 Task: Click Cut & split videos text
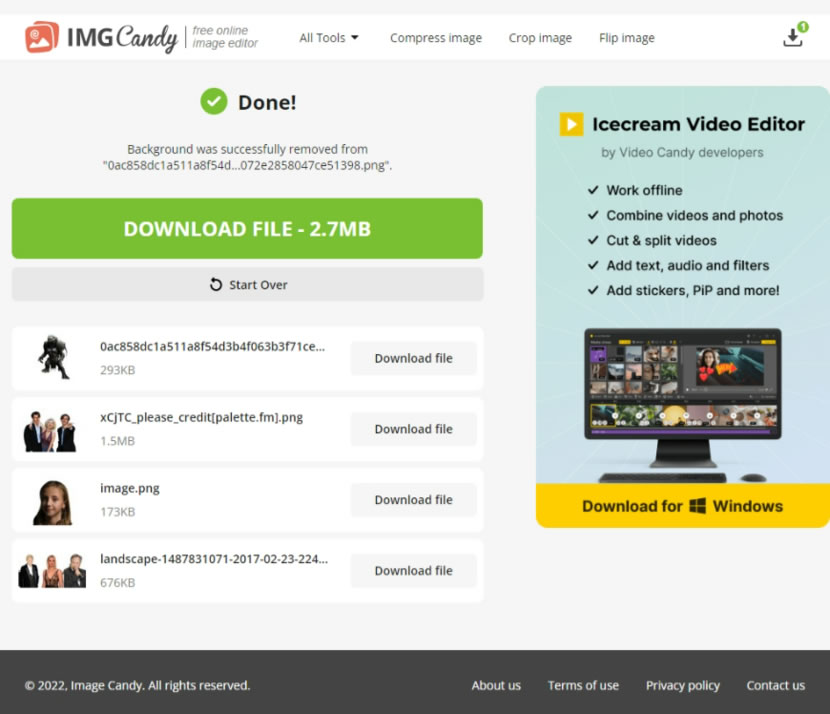[661, 241]
